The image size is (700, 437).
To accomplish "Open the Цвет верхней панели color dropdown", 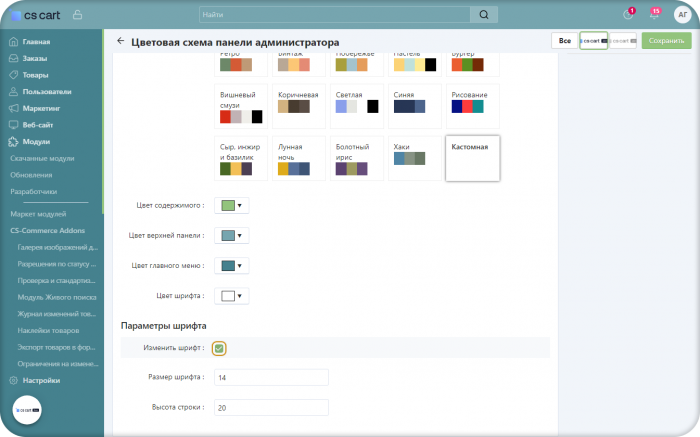I will [x=232, y=235].
